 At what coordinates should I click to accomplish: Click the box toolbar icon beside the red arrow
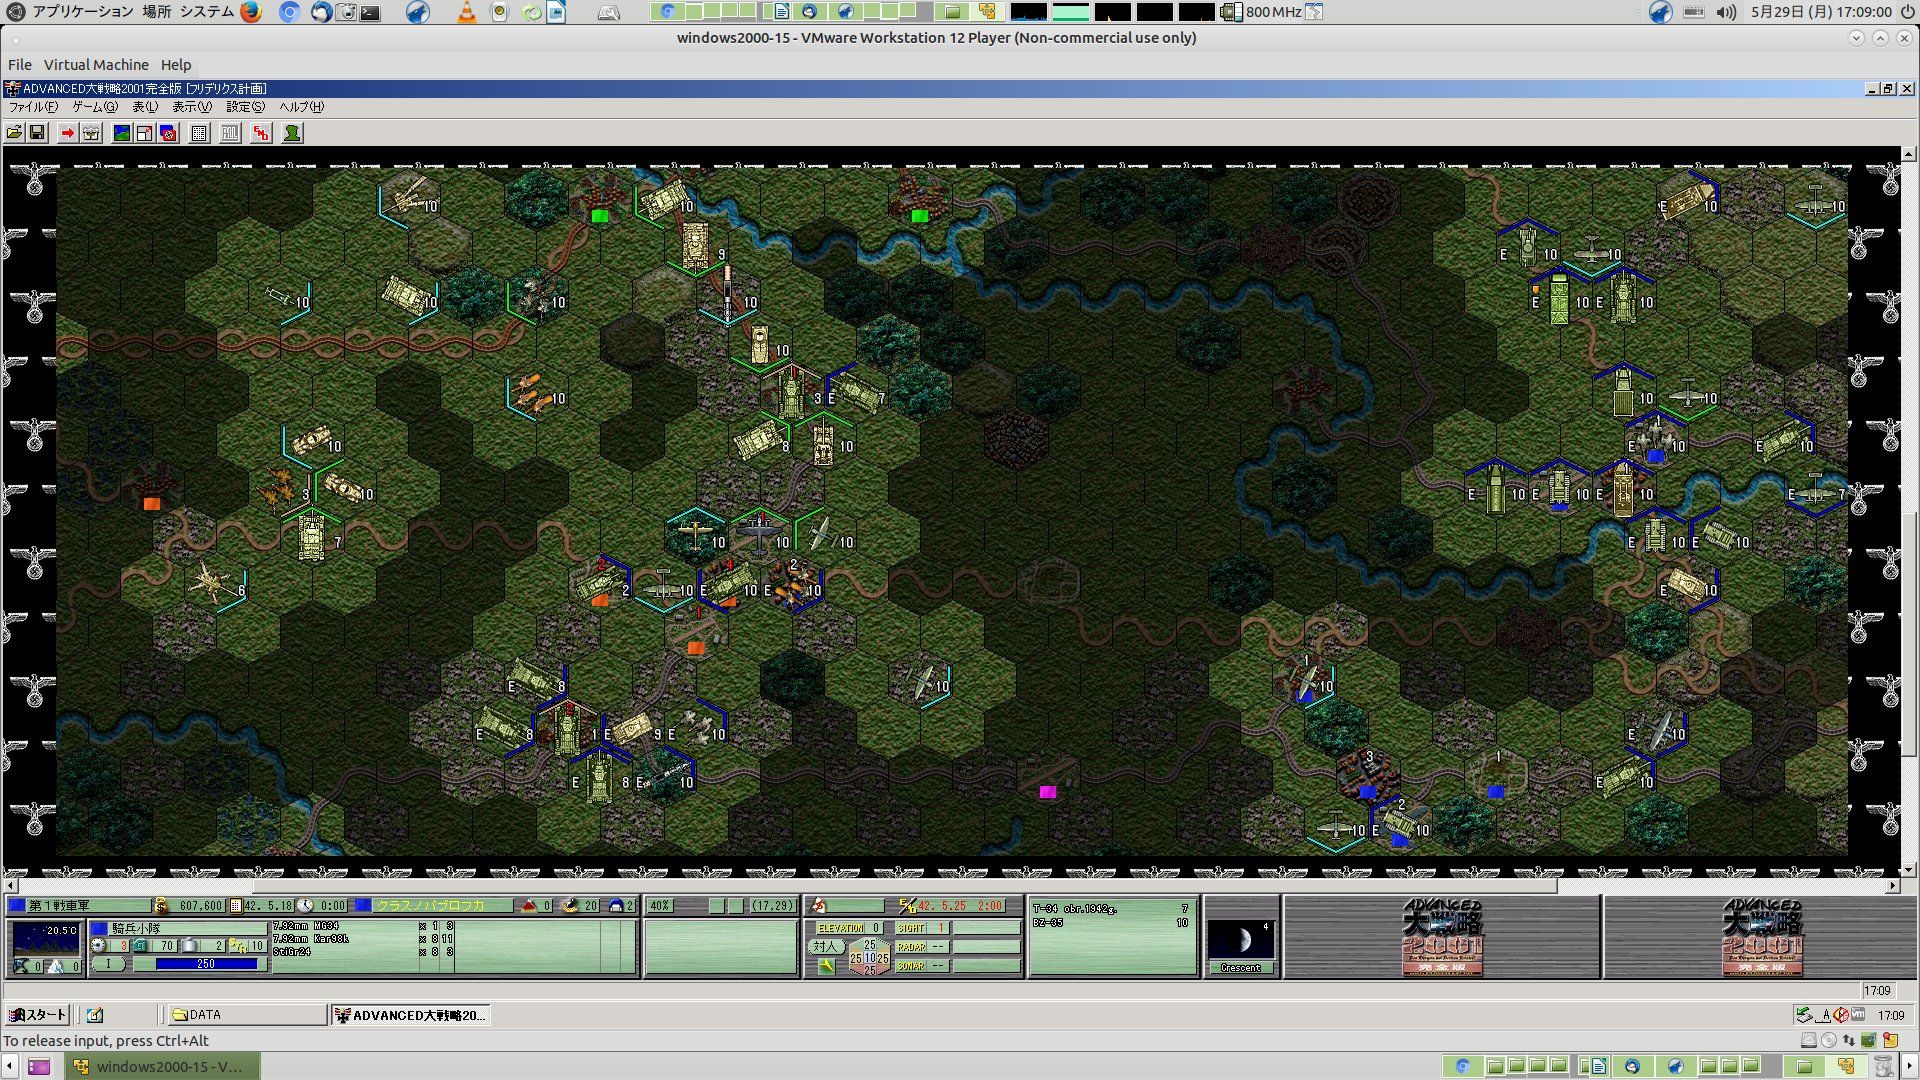(91, 133)
